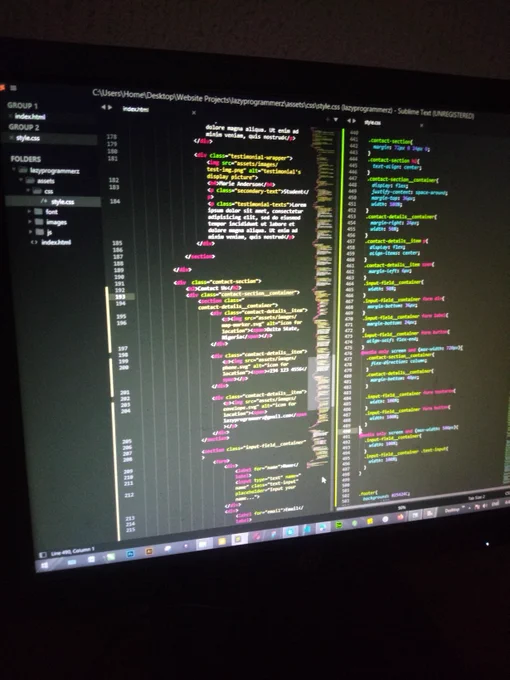510x680 pixels.
Task: Click the minimap of the index.html pane
Action: click(x=321, y=299)
